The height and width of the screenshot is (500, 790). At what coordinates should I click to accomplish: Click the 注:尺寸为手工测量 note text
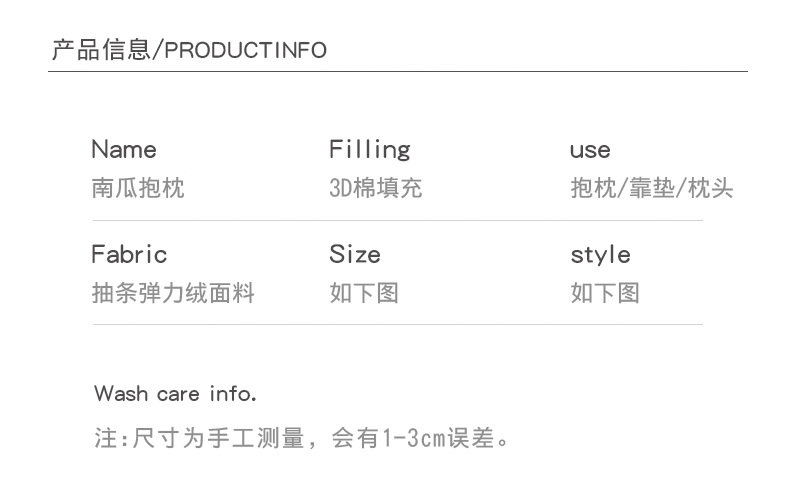[198, 438]
